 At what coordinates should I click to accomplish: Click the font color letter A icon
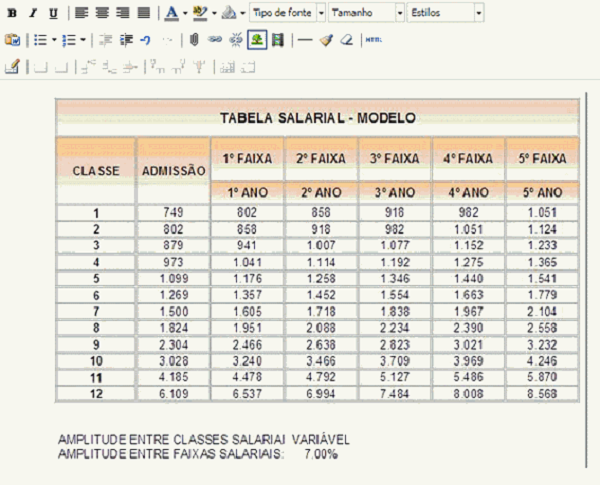click(171, 13)
